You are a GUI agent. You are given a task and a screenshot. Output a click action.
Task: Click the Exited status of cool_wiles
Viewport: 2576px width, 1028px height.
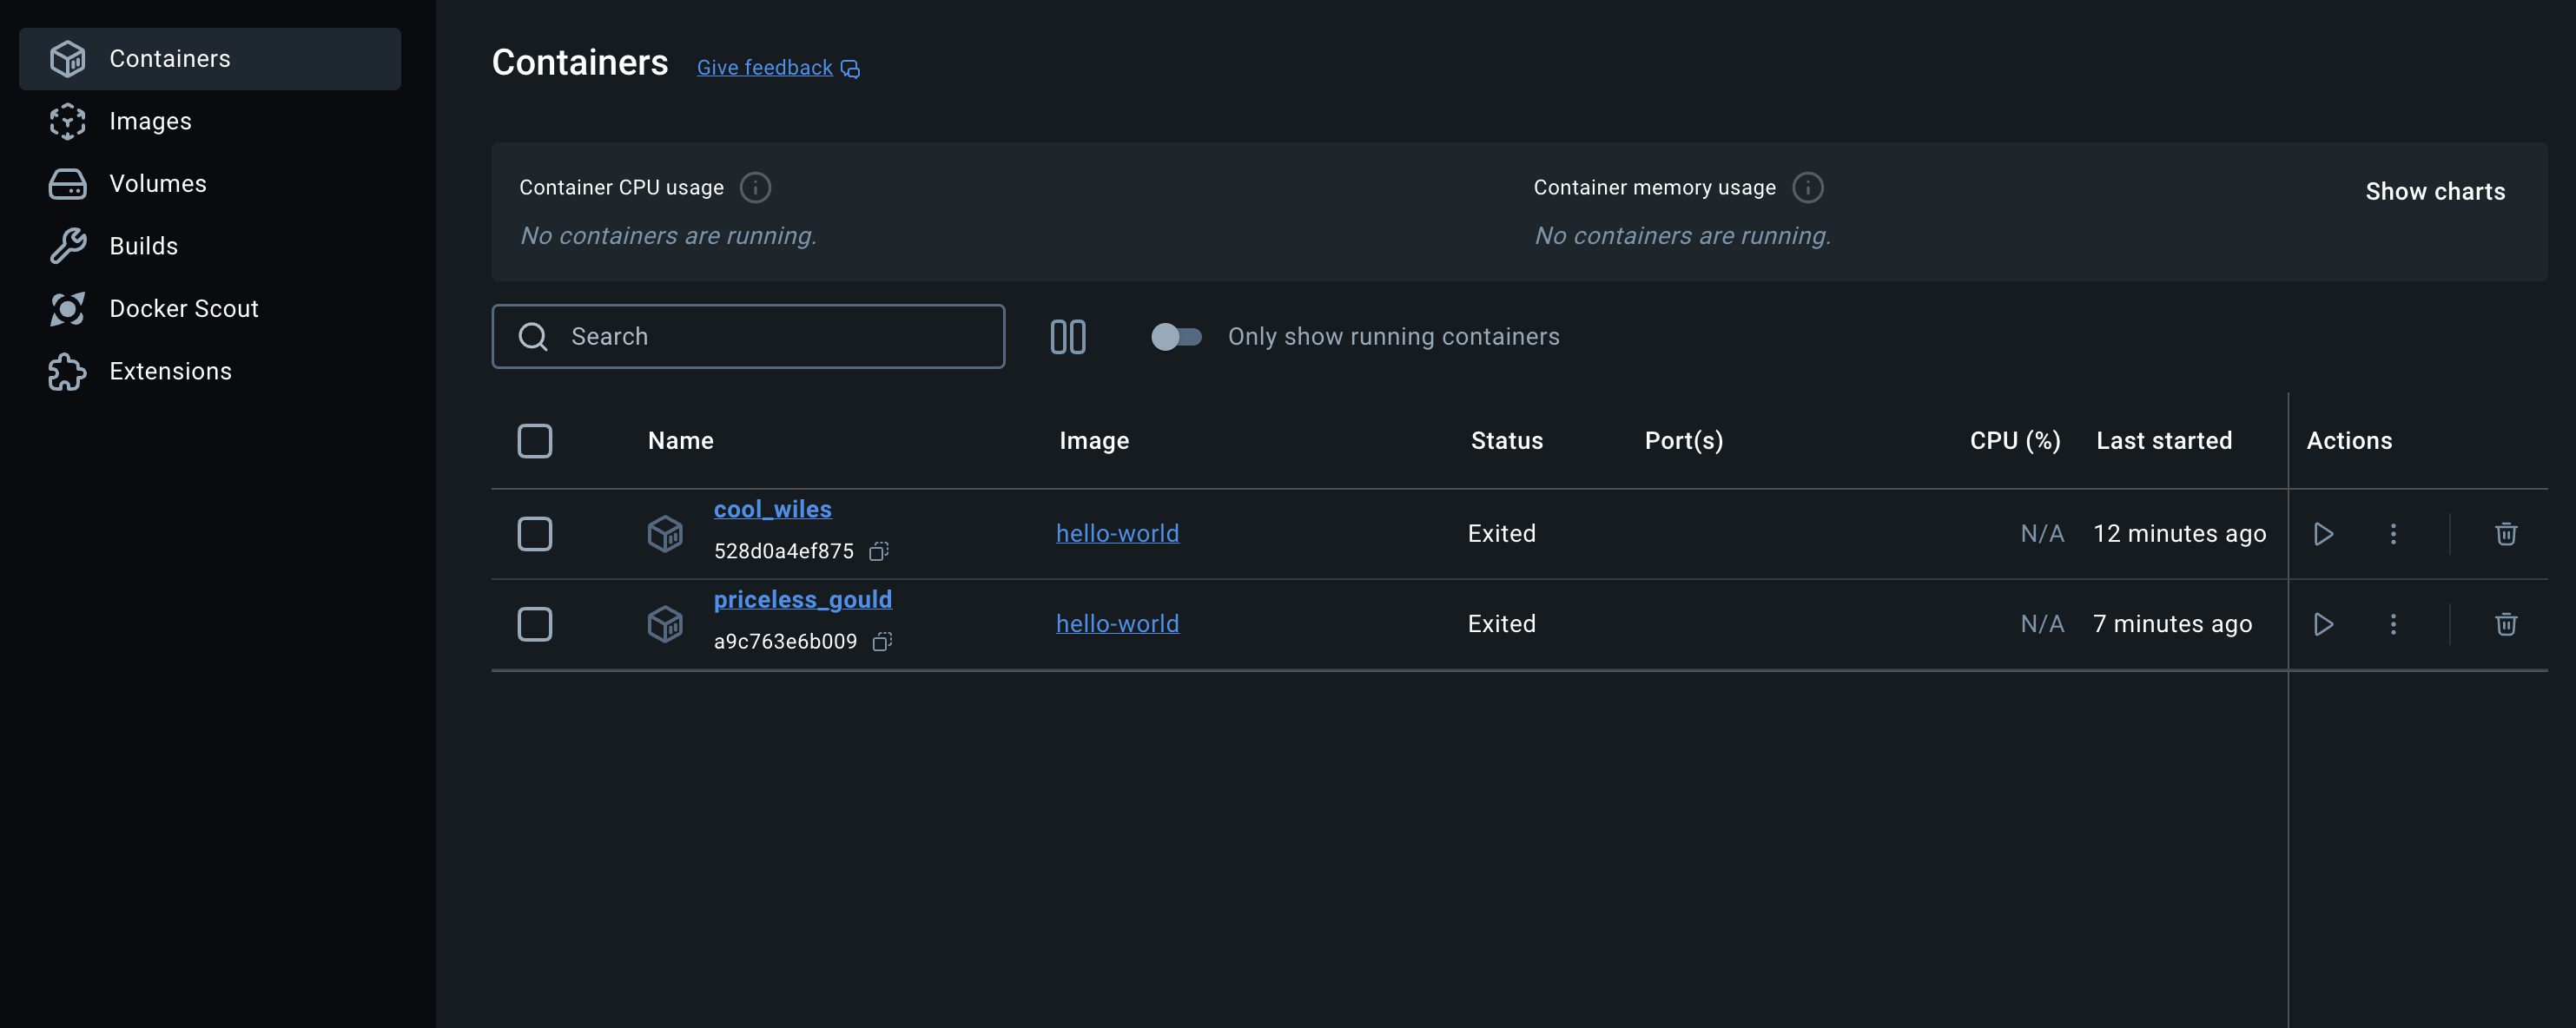(1501, 534)
